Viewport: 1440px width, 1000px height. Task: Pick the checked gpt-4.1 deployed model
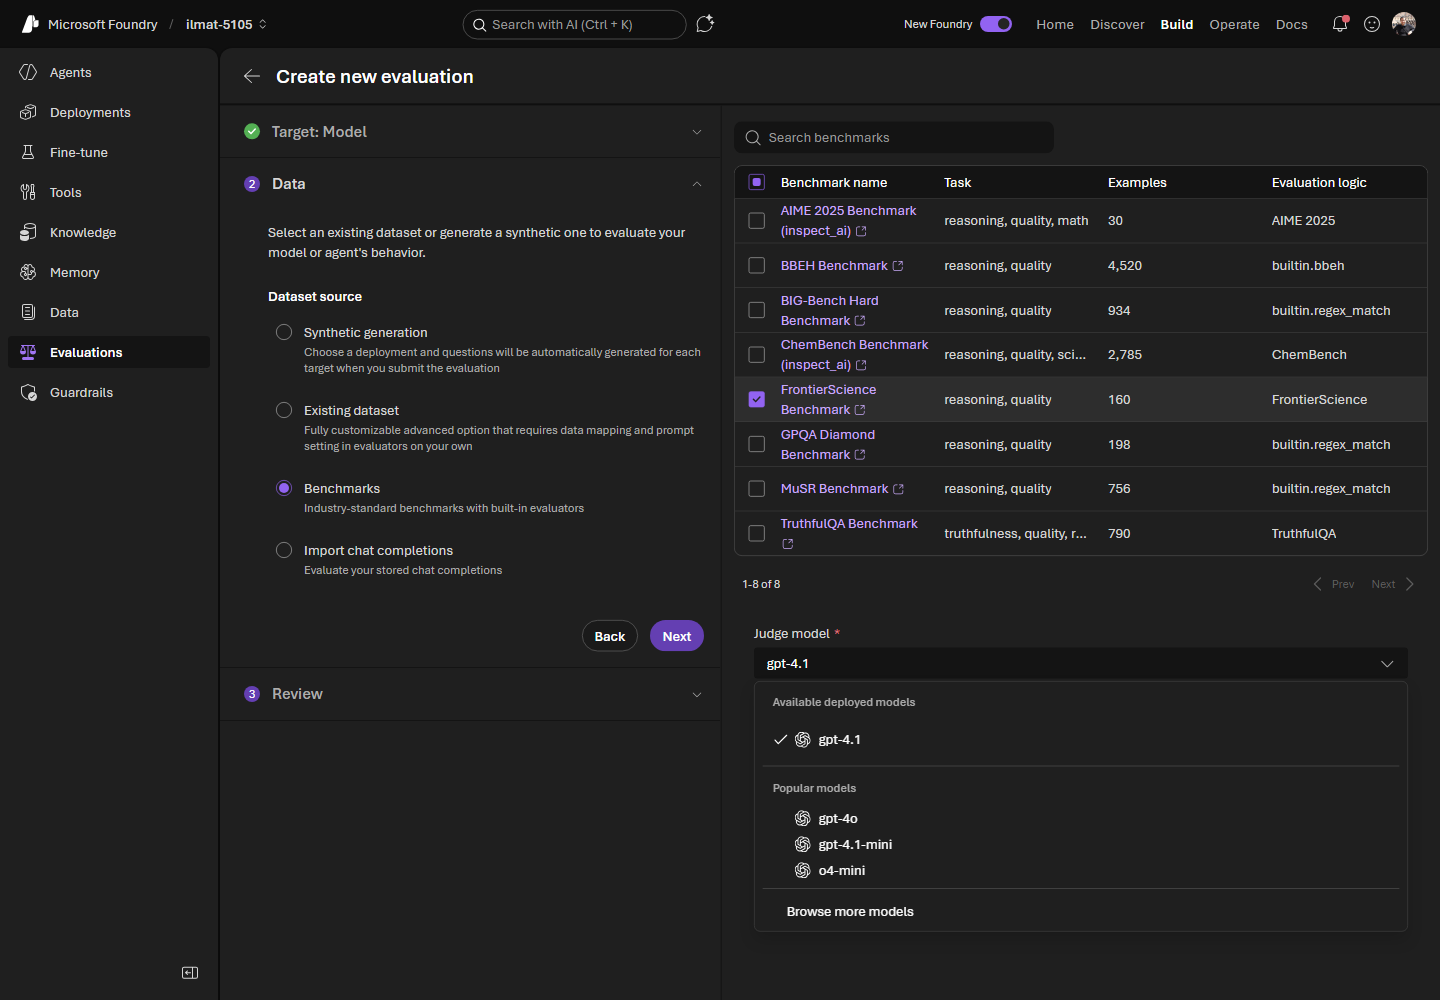tap(1081, 740)
